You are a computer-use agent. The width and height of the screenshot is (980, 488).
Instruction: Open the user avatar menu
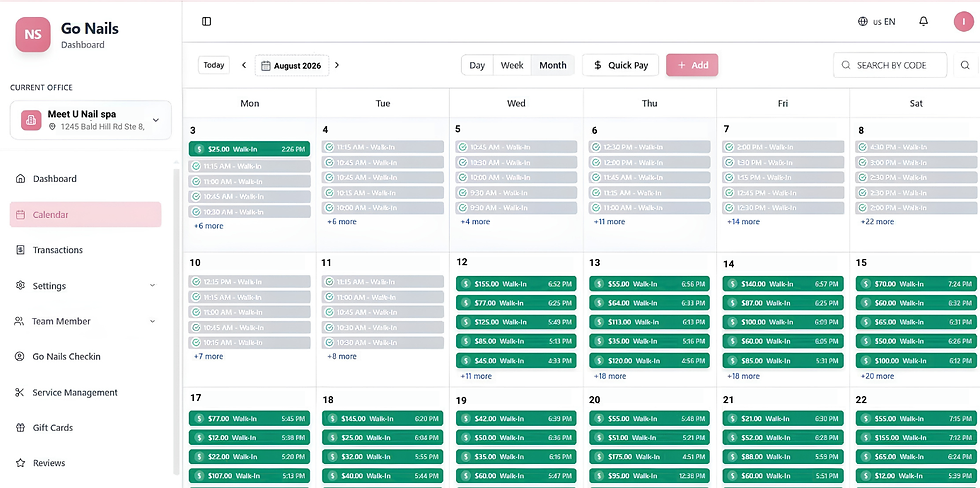point(963,21)
